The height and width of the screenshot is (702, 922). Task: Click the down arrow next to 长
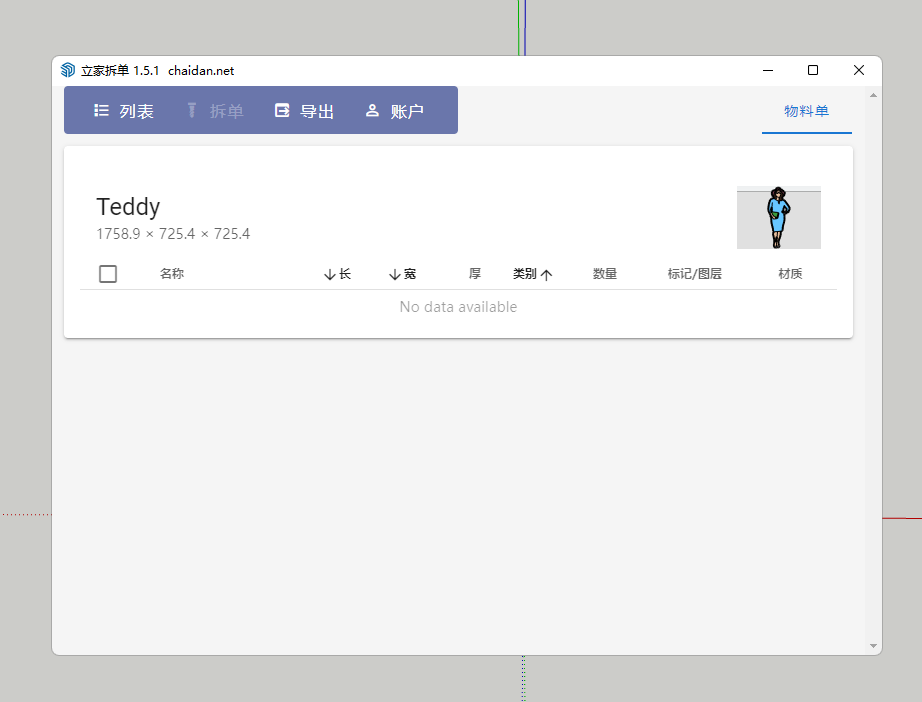(330, 275)
